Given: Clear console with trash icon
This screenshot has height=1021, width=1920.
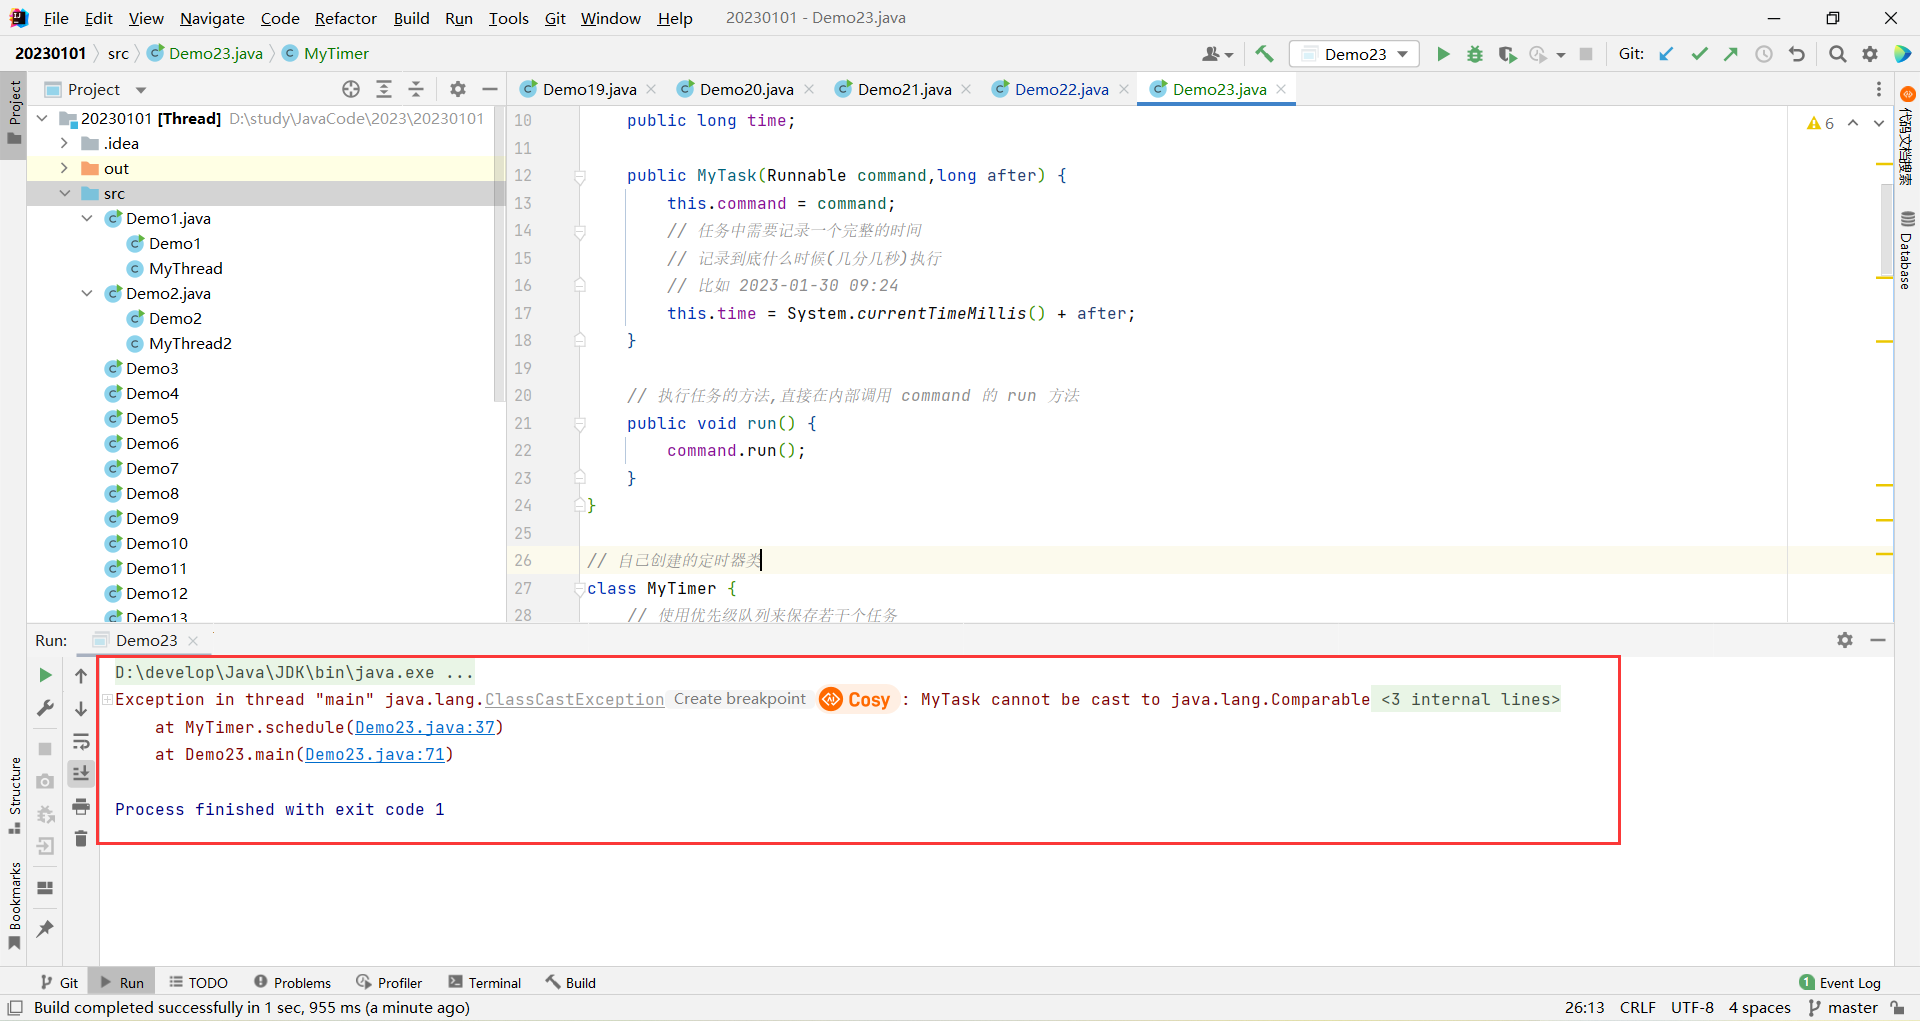Looking at the screenshot, I should (81, 838).
